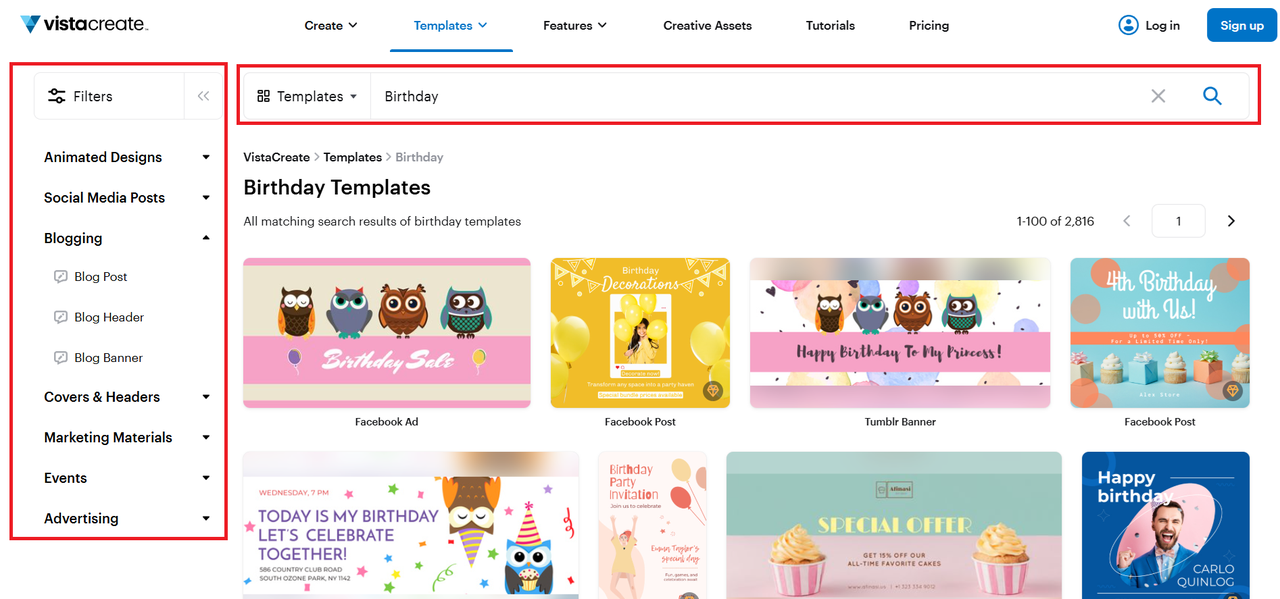
Task: Open the Birthday Sale owl Facebook Ad template
Action: click(x=387, y=333)
